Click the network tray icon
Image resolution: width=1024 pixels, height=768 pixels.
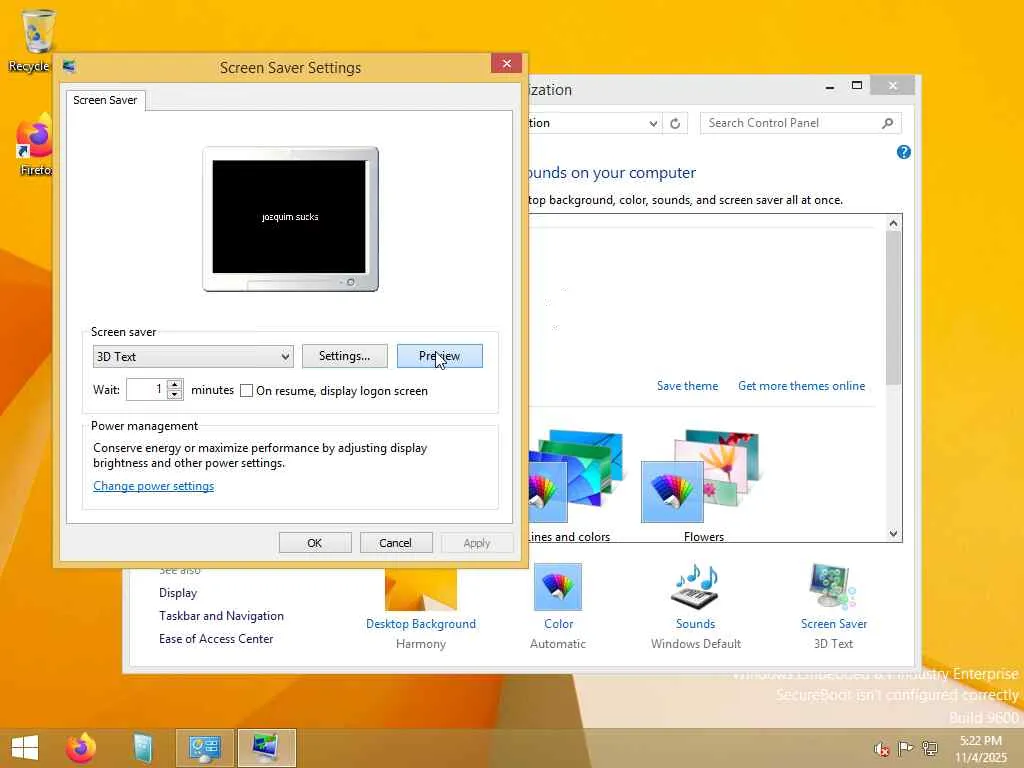pos(930,748)
